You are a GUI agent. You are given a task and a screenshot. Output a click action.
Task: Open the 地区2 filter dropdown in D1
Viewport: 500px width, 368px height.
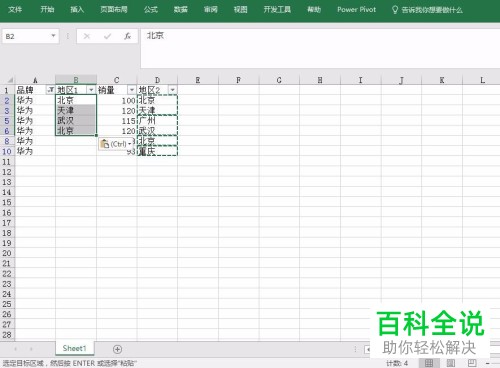(x=172, y=90)
